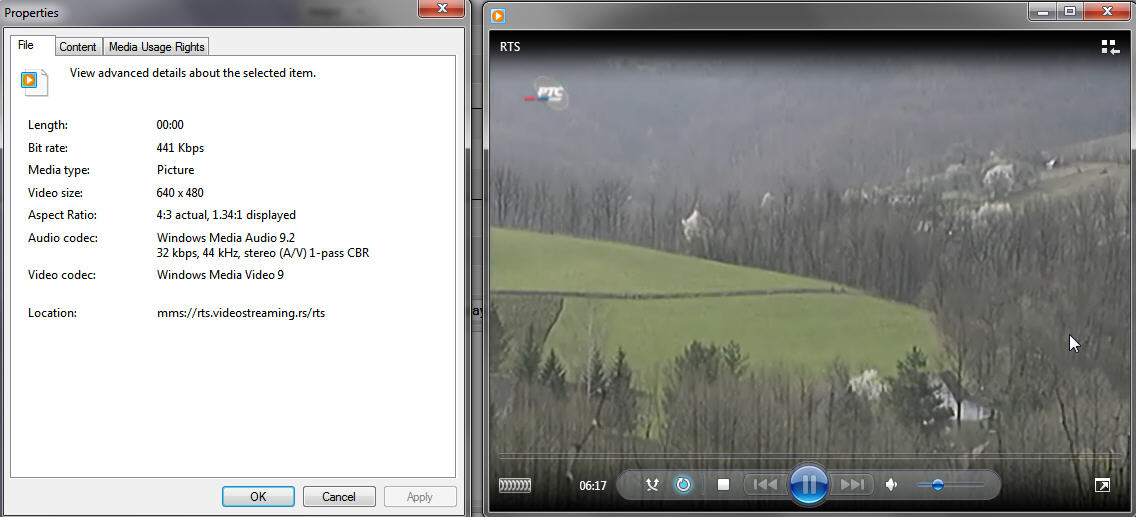
Task: Mute the player volume
Action: pos(892,485)
